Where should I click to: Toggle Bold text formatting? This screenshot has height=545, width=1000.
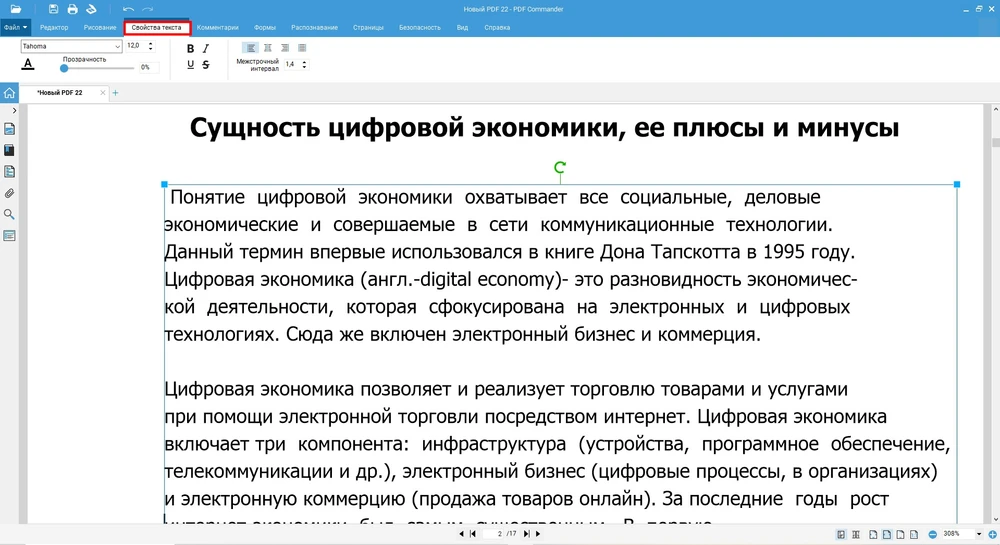[x=191, y=48]
